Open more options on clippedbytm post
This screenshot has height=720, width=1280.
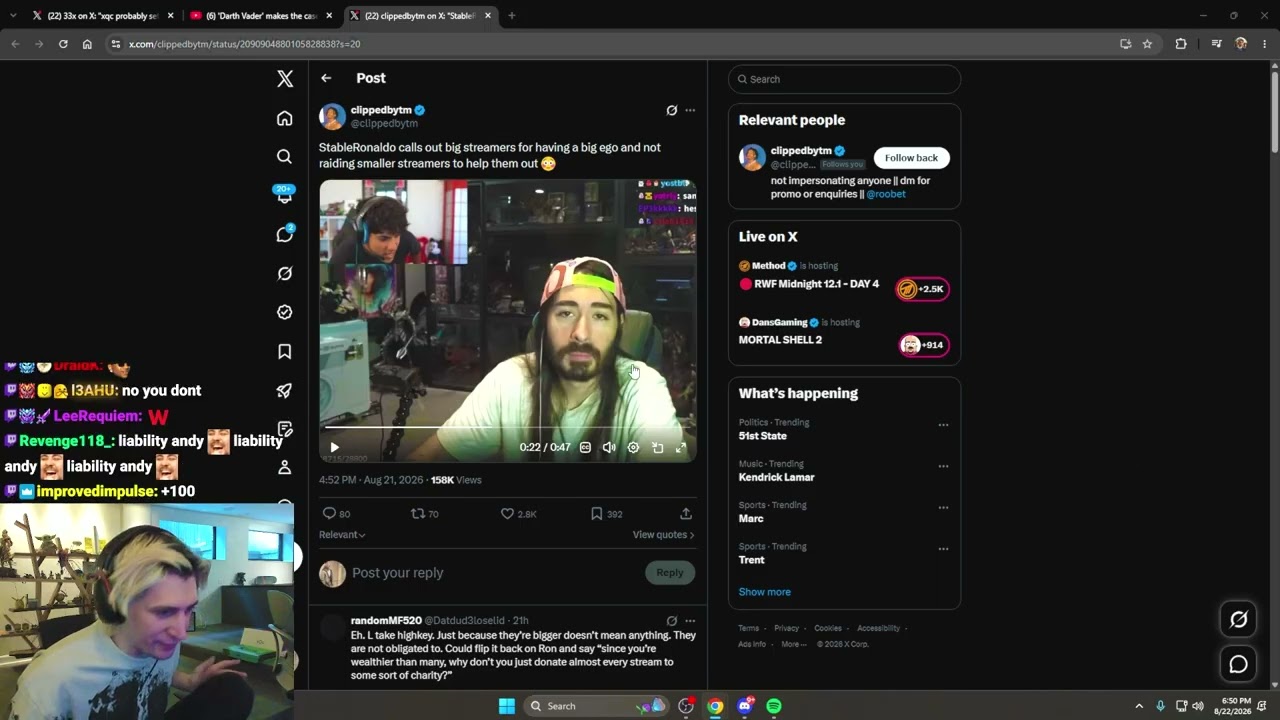[x=690, y=110]
